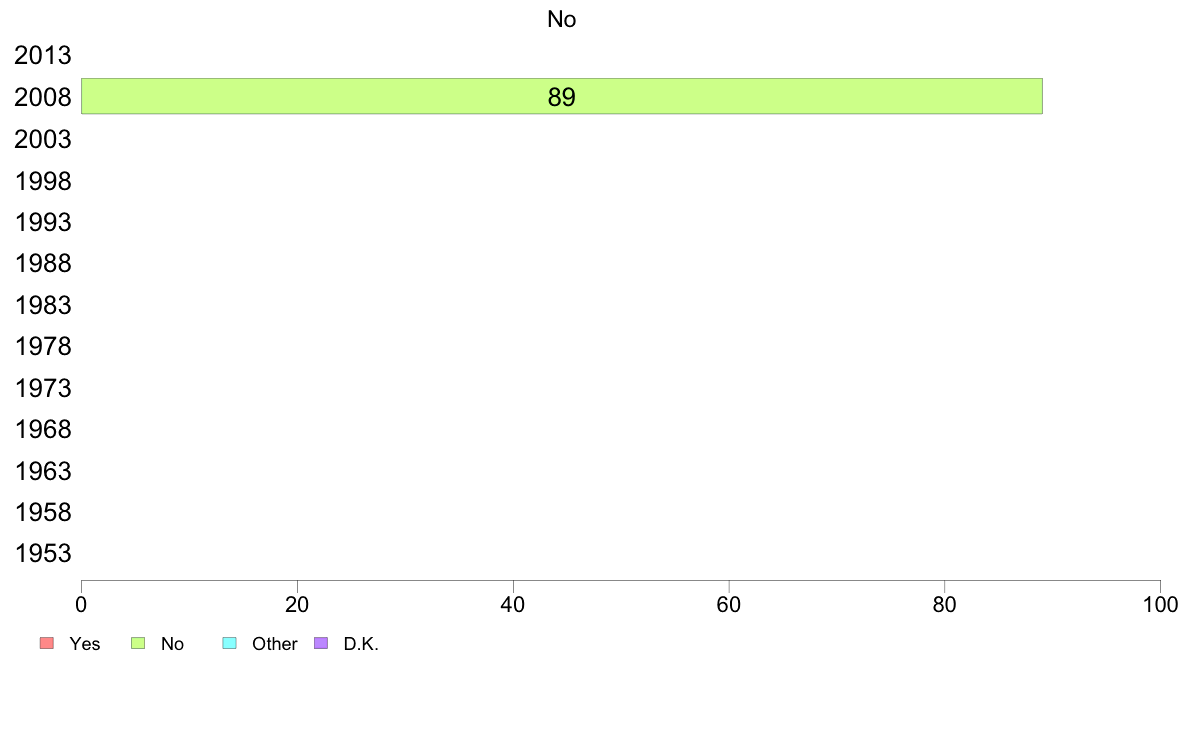Screen dimensions: 1188x736
Task: Click the D.K. legend text
Action: coord(361,644)
